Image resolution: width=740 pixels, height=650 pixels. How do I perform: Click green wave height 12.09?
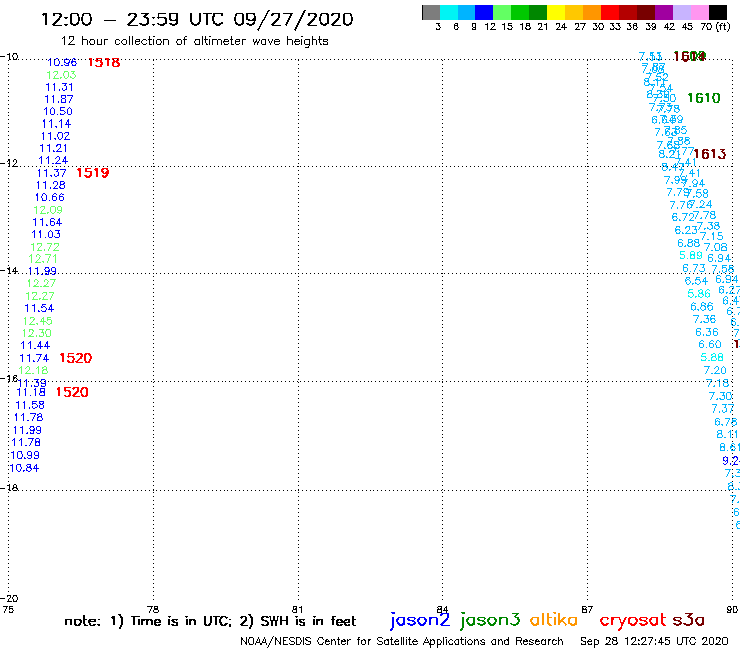tap(48, 210)
